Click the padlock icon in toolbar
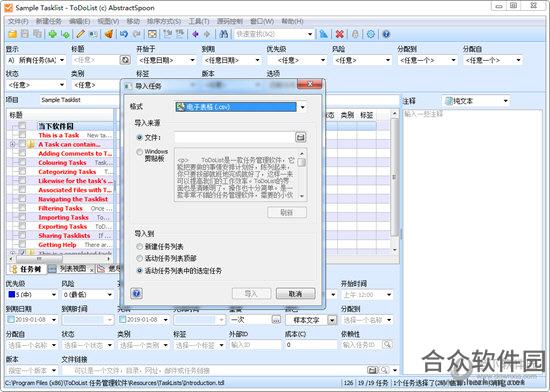The width and height of the screenshot is (550, 392). pyautogui.click(x=355, y=34)
